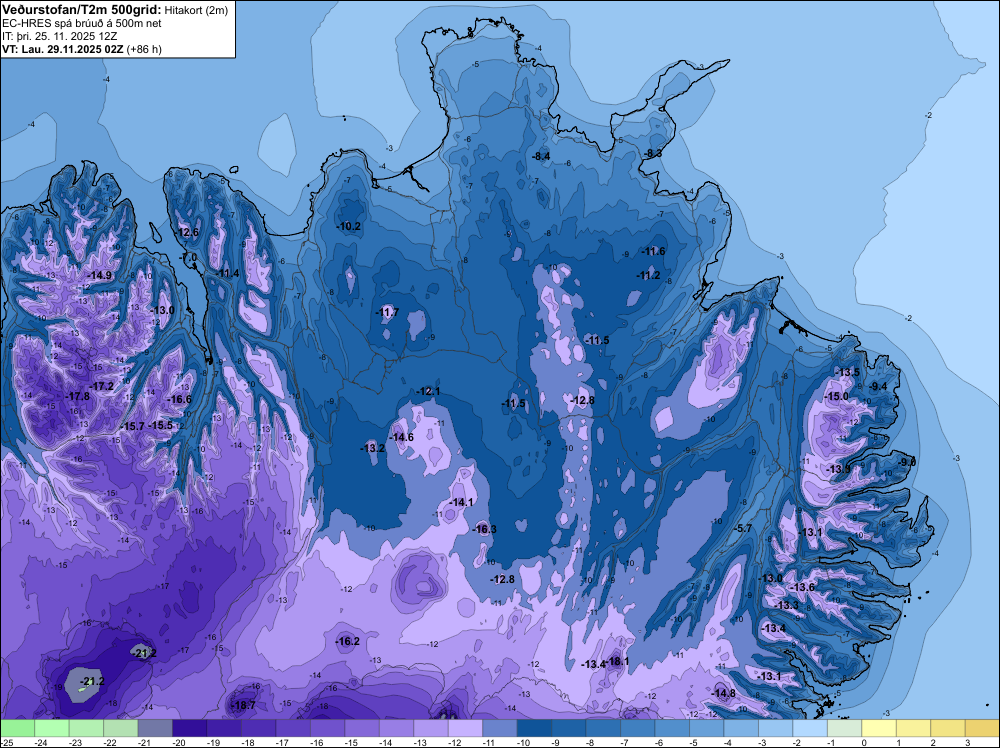
Task: Click the pale lavender legend swatch at -12
Action: pos(465,728)
